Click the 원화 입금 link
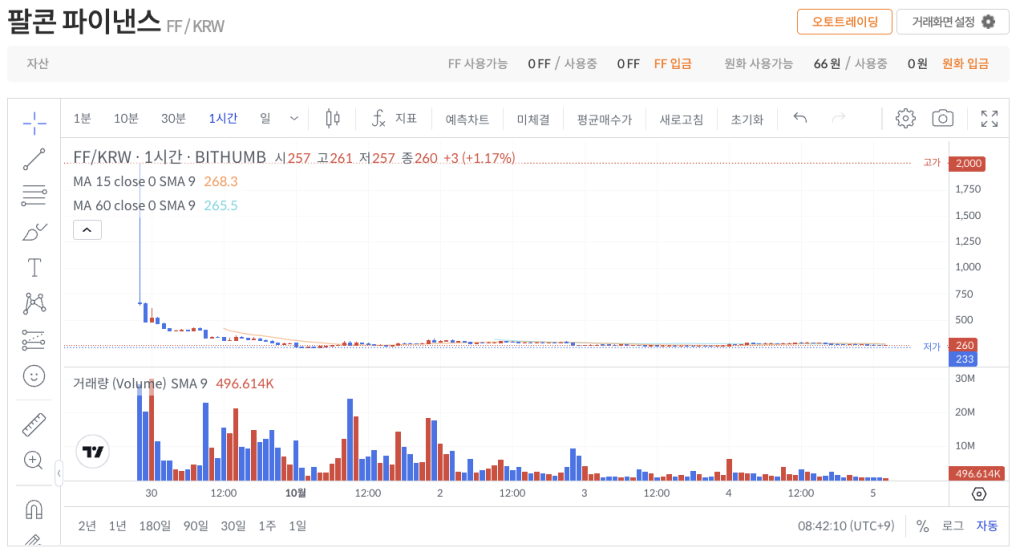1024x560 pixels. 965,64
